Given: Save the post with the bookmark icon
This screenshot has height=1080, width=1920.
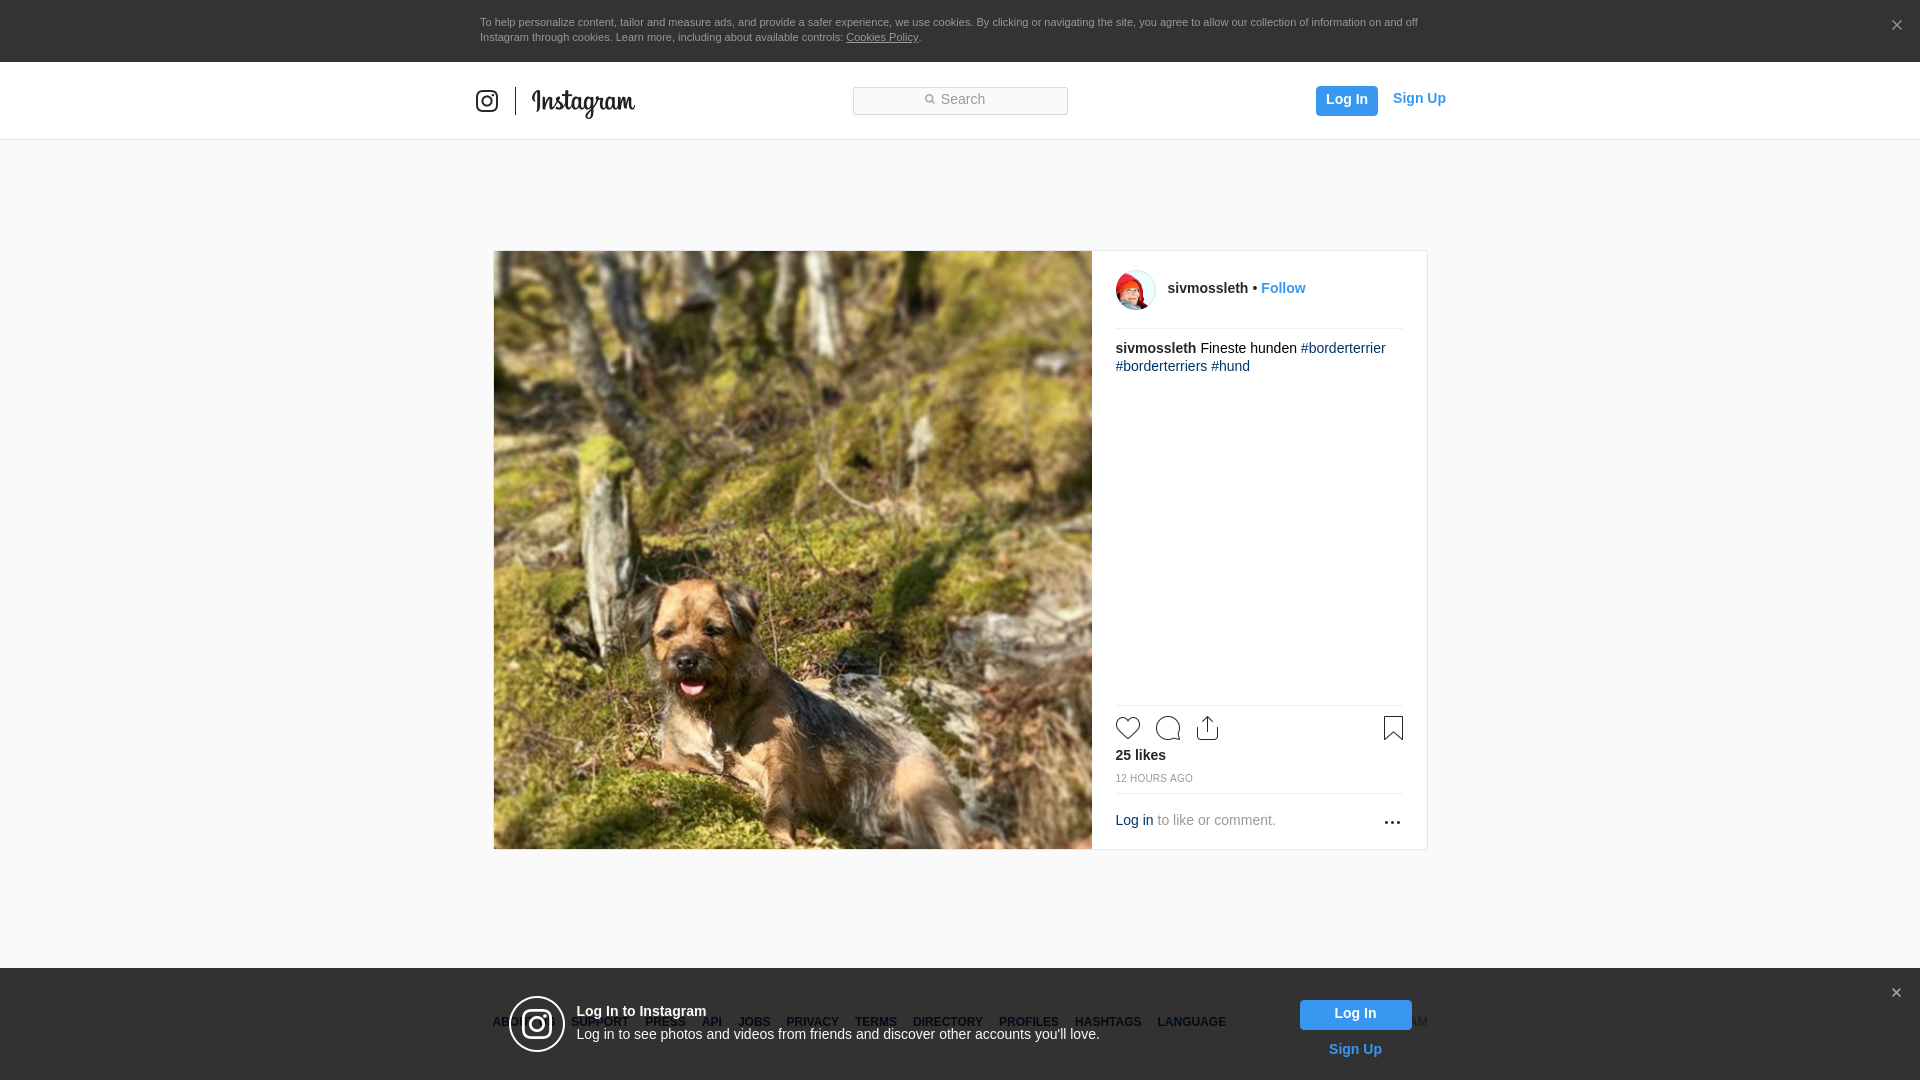Looking at the screenshot, I should click(x=1393, y=728).
